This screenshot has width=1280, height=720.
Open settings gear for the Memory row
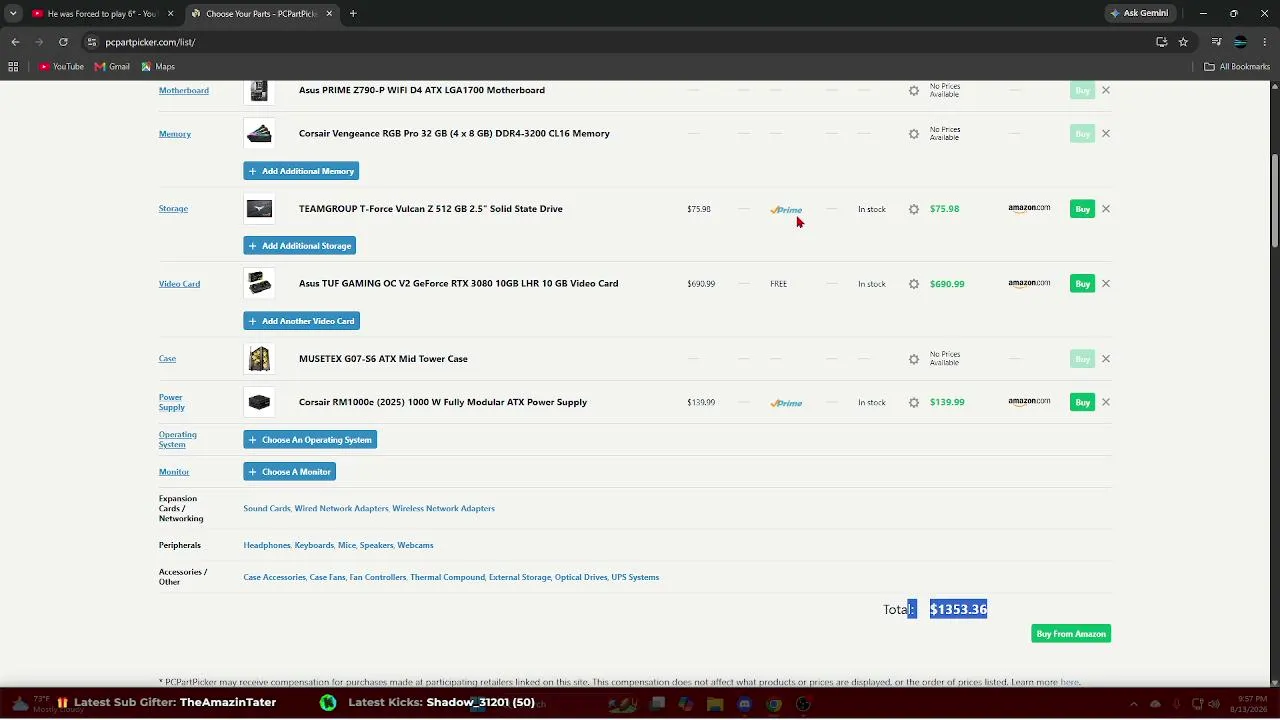[x=914, y=134]
